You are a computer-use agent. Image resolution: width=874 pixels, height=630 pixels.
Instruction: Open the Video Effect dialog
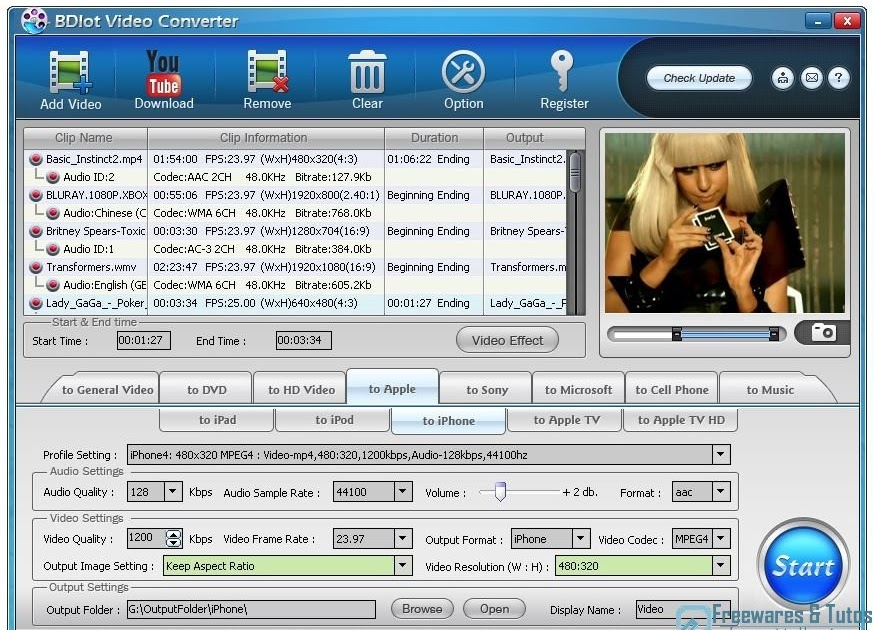(x=507, y=340)
